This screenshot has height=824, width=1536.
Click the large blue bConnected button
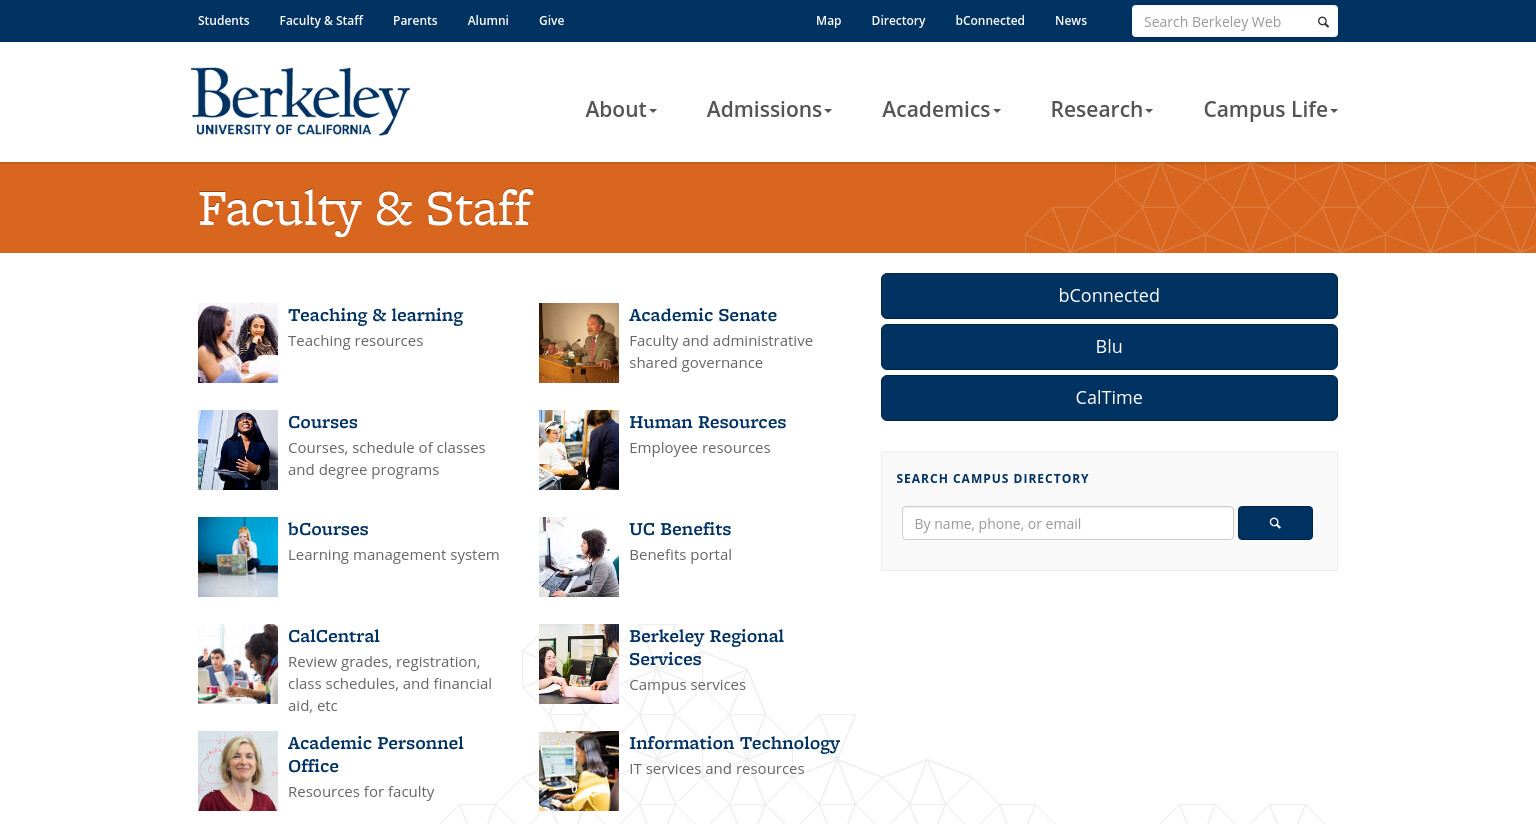(1109, 296)
